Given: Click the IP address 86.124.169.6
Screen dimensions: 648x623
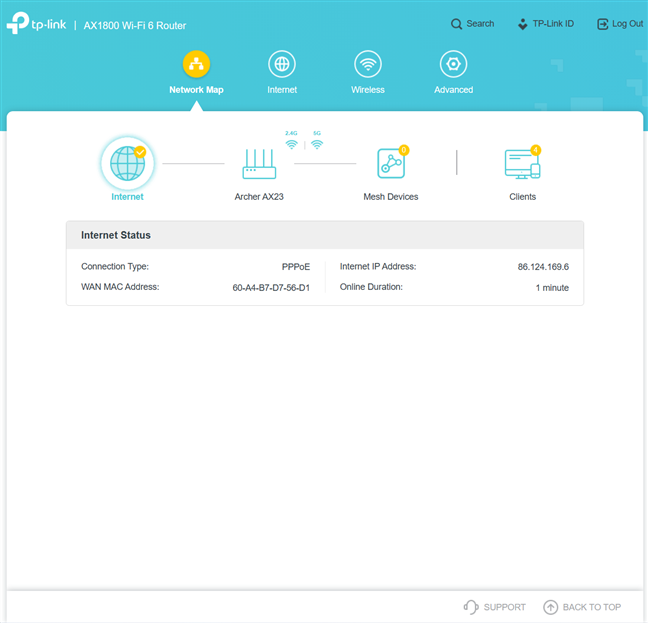Looking at the screenshot, I should [x=543, y=267].
